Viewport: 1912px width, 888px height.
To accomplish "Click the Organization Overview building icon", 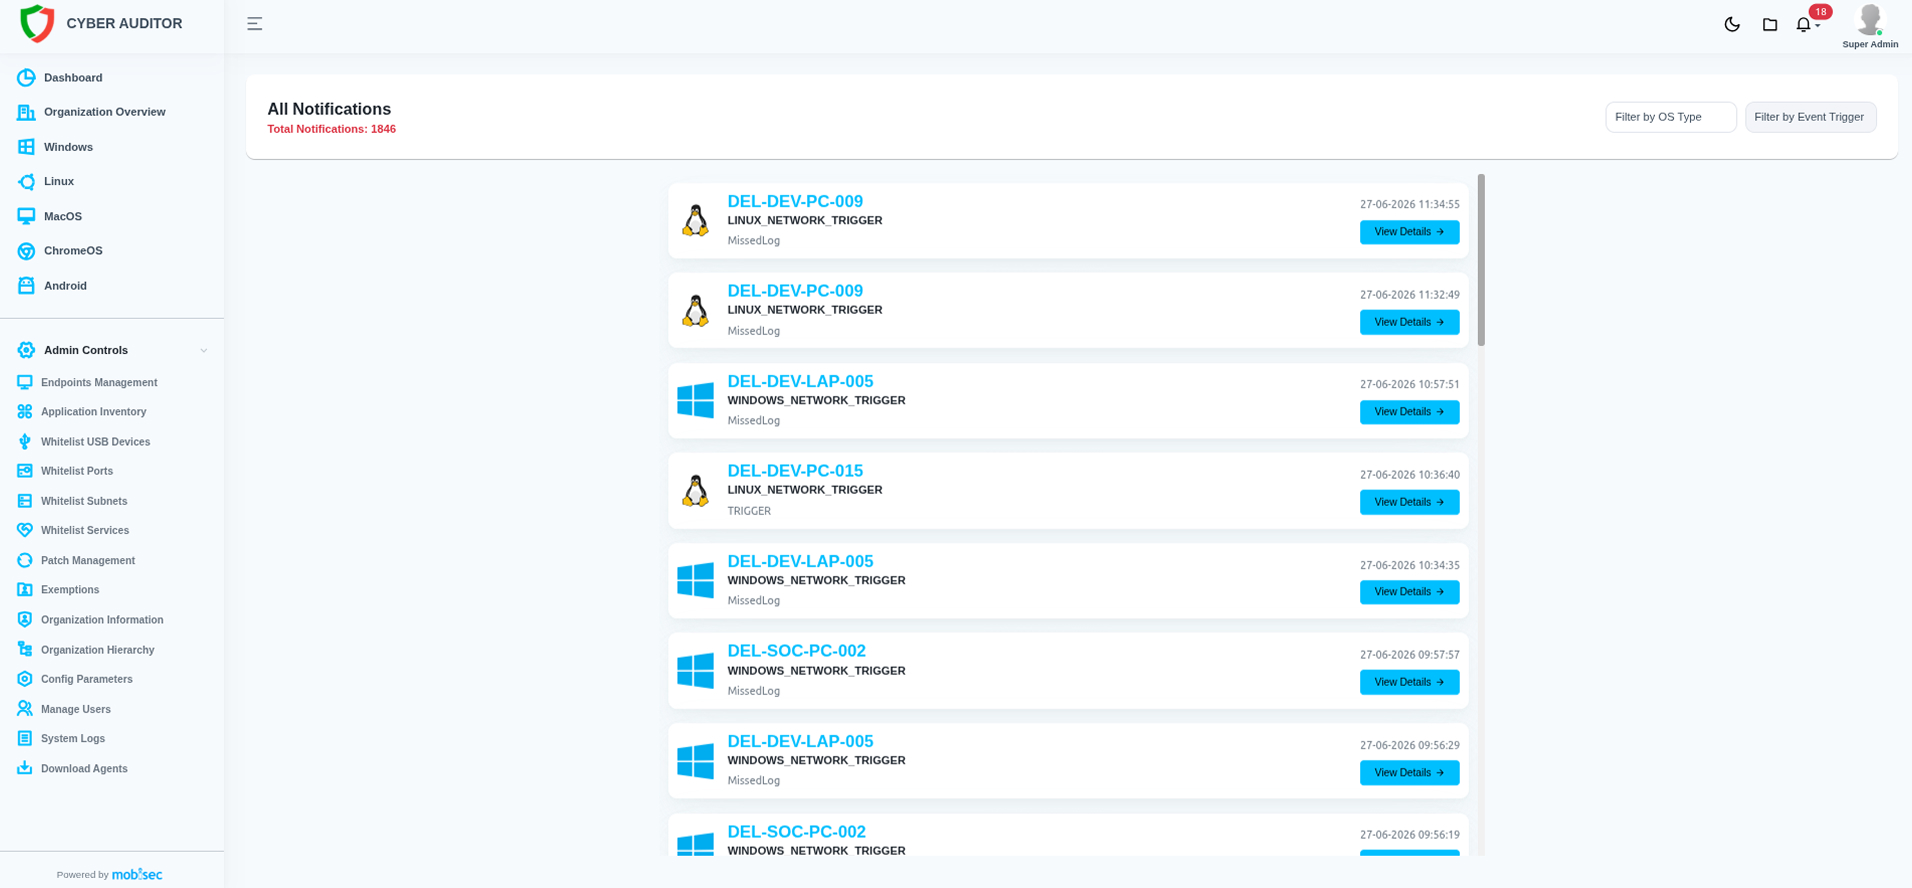I will click(26, 112).
